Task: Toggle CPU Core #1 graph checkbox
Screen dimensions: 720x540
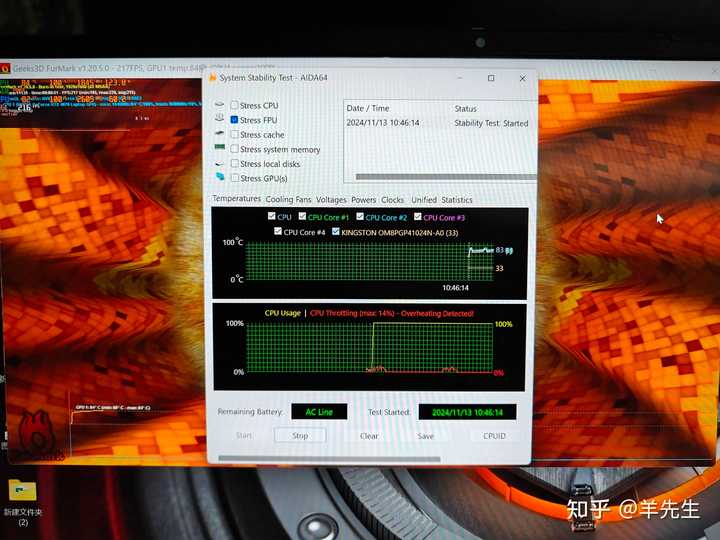Action: click(x=302, y=216)
